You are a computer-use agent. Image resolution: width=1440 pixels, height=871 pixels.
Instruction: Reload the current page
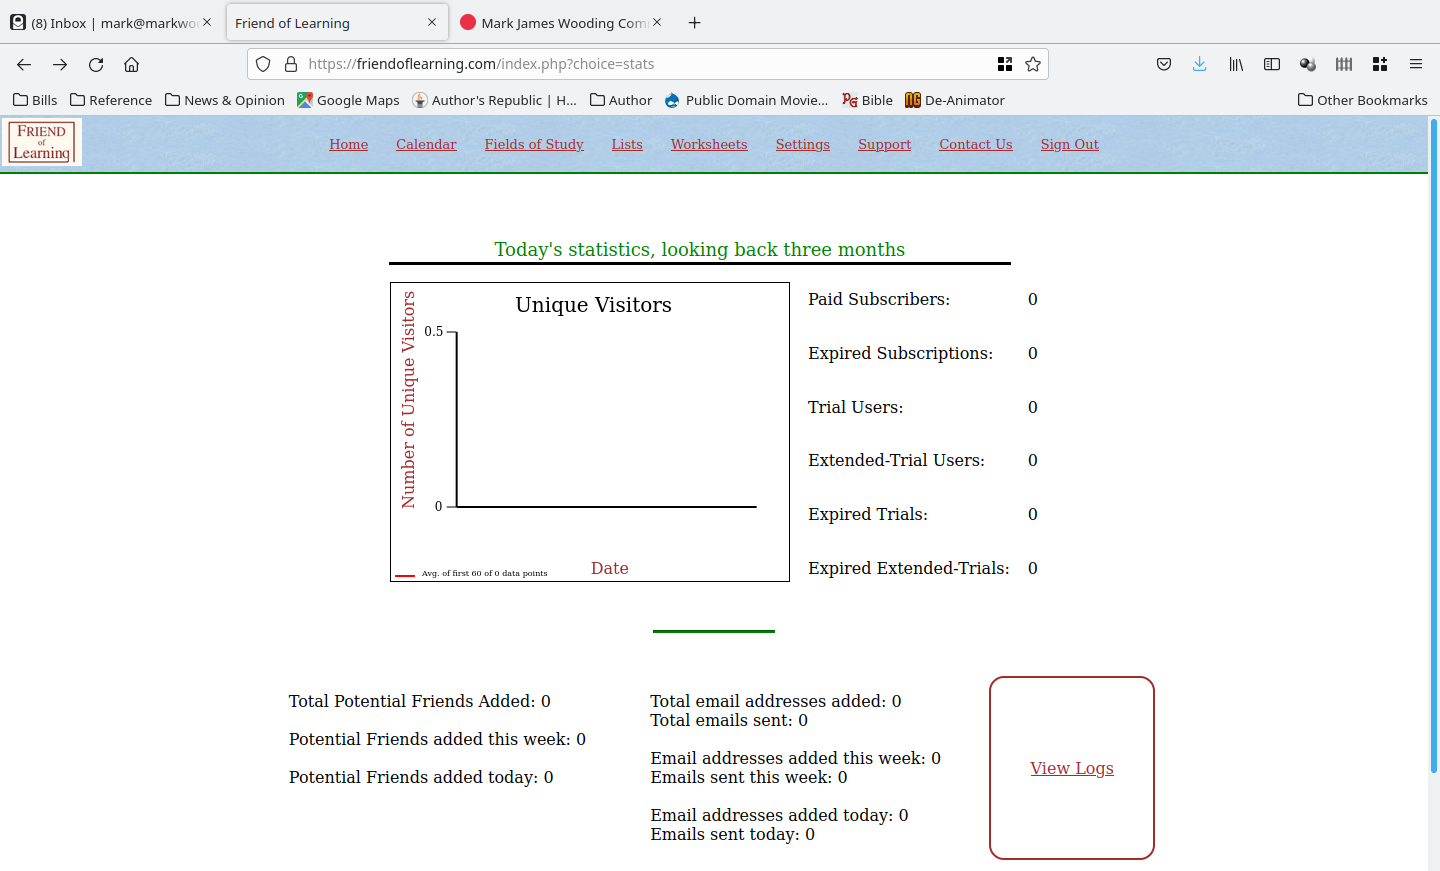click(96, 64)
